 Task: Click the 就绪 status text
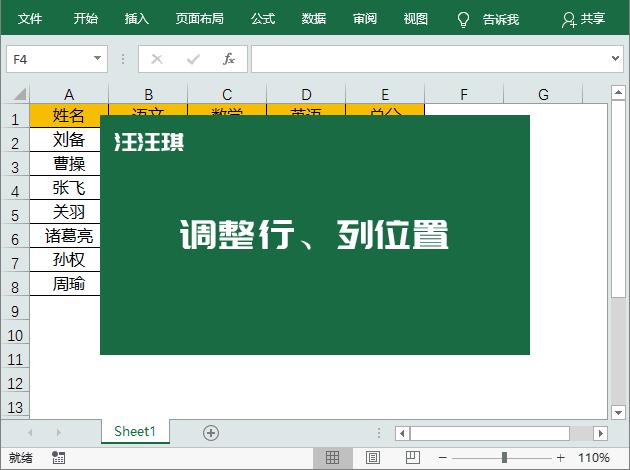pos(21,458)
